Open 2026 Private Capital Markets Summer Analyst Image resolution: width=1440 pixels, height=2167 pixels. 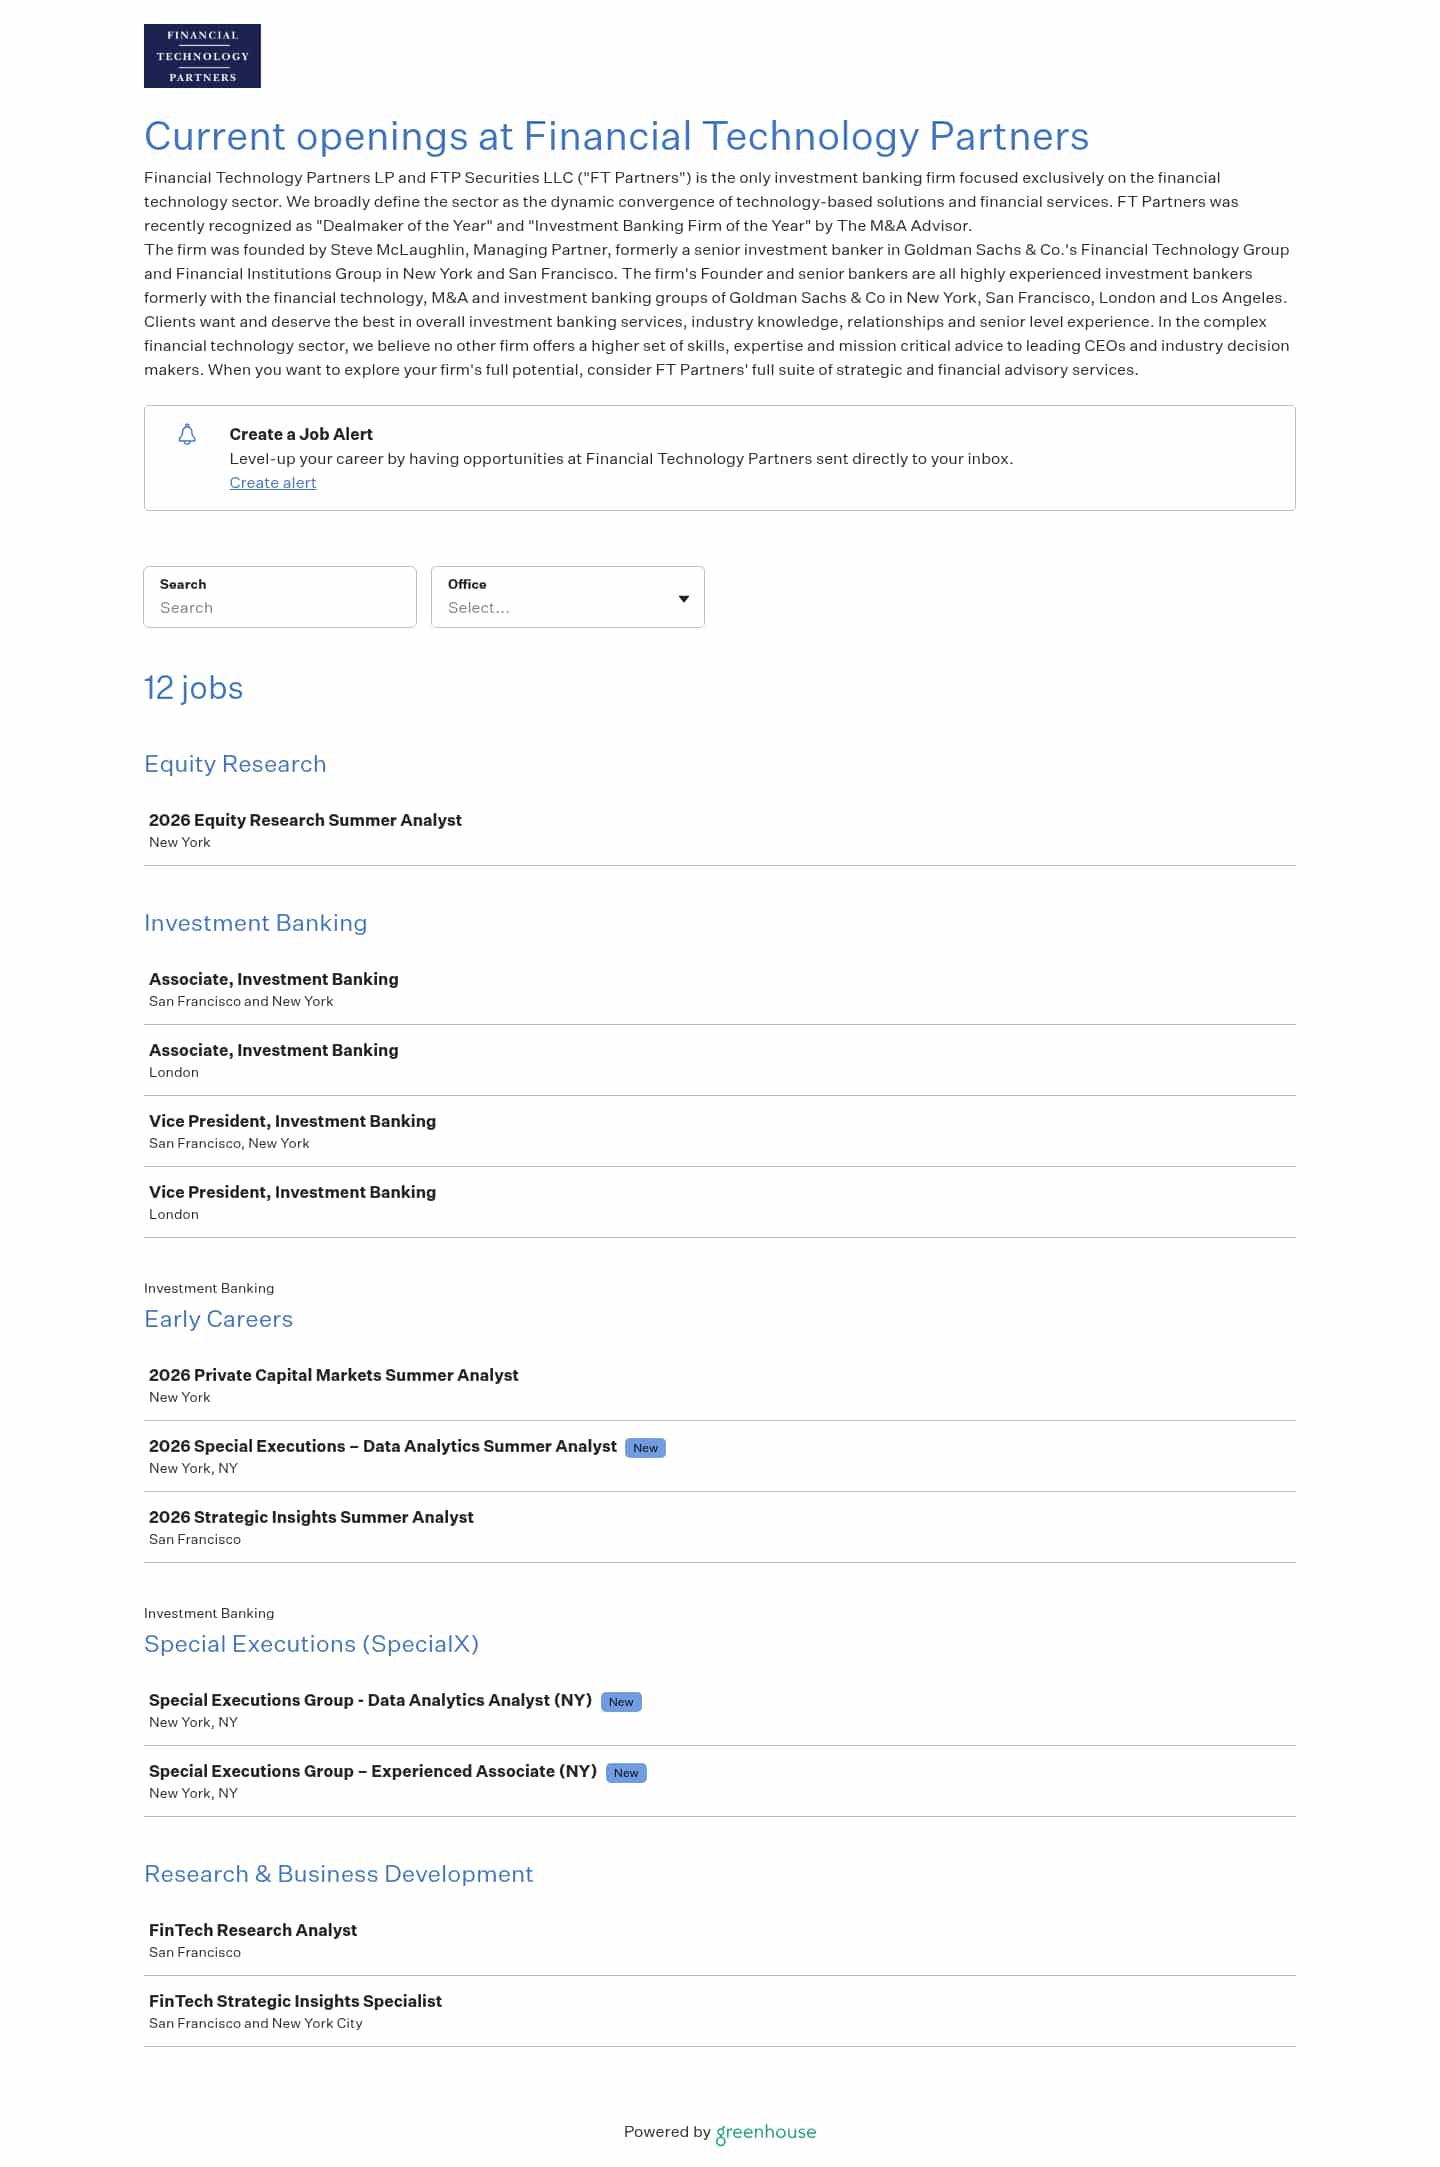coord(333,1375)
